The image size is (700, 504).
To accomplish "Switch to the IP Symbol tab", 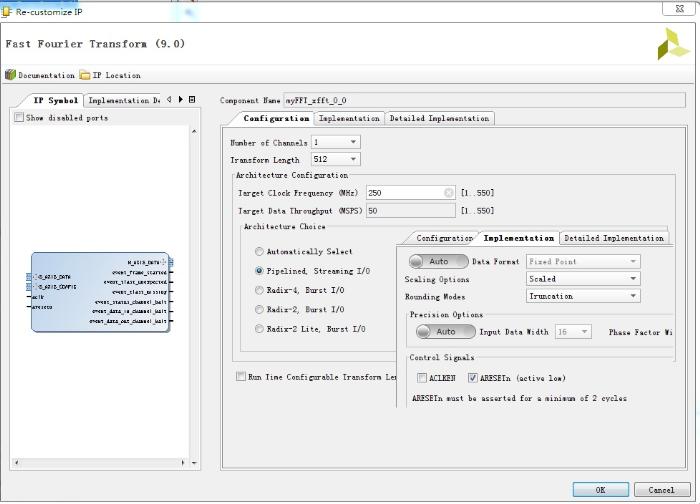I will click(55, 100).
